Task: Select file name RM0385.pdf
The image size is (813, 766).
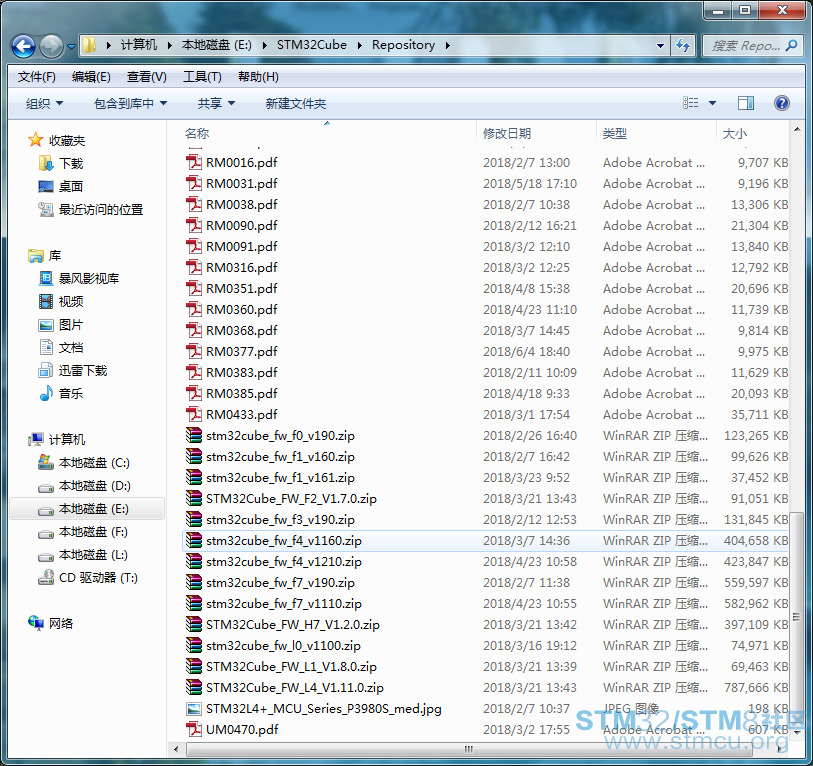Action: point(242,394)
